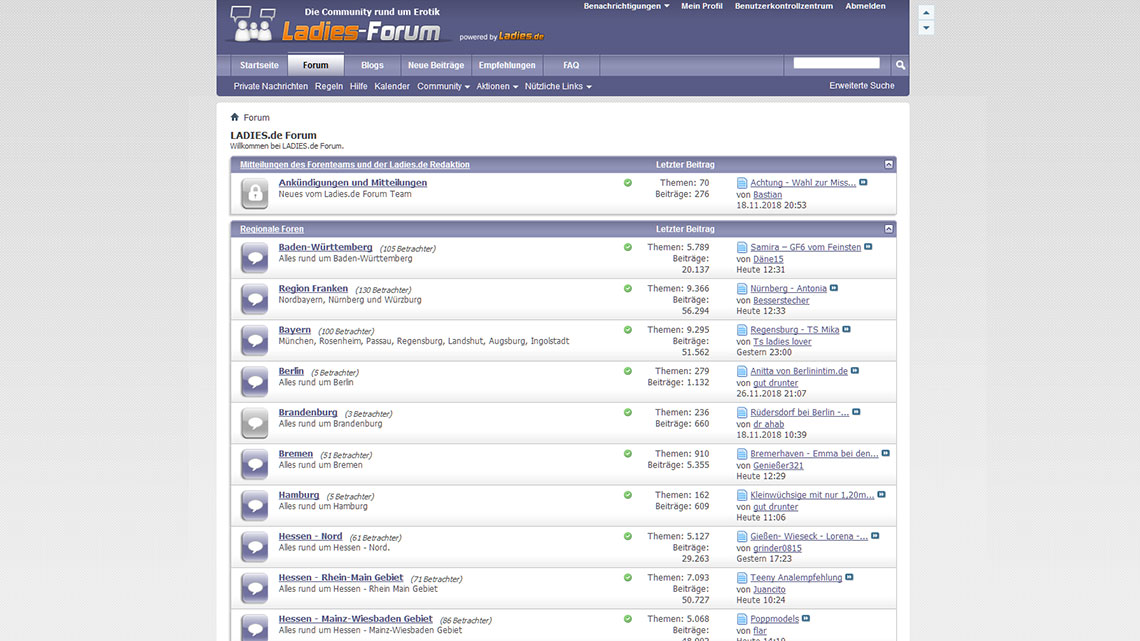
Task: Click the search magnifier icon
Action: tap(900, 65)
